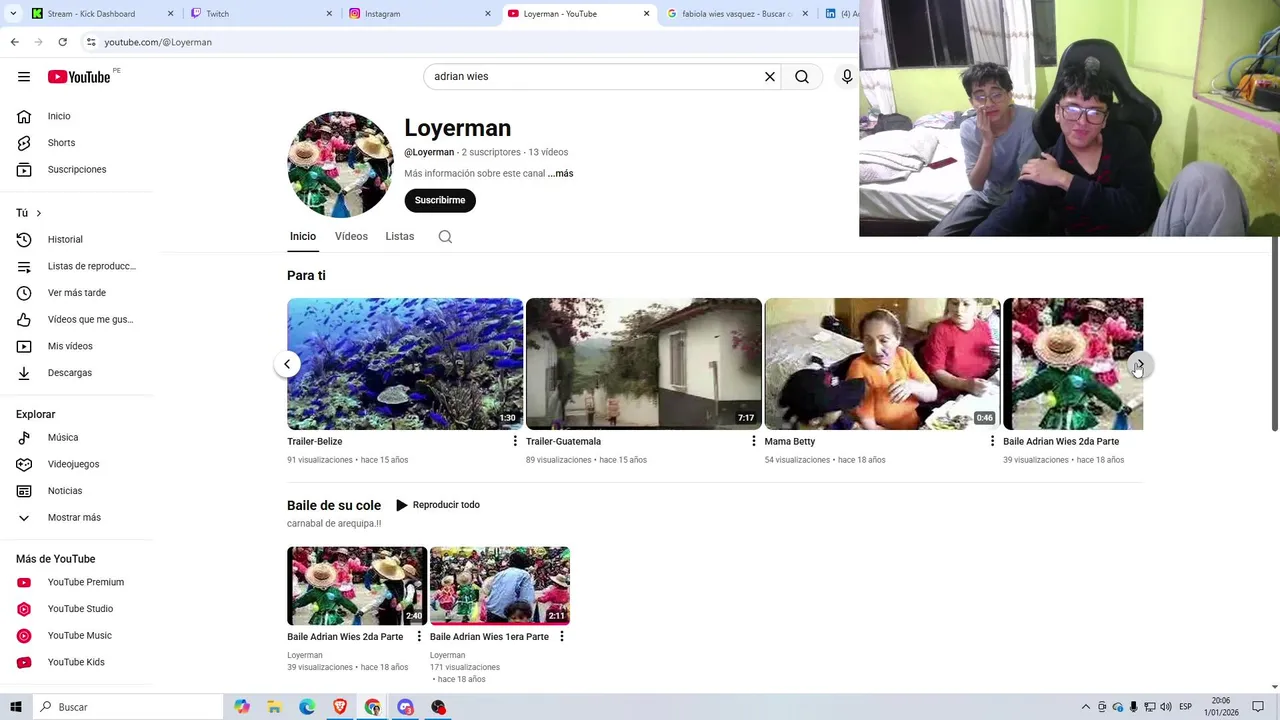1280x720 pixels.
Task: Switch to the Listas channel tab
Action: coord(400,237)
